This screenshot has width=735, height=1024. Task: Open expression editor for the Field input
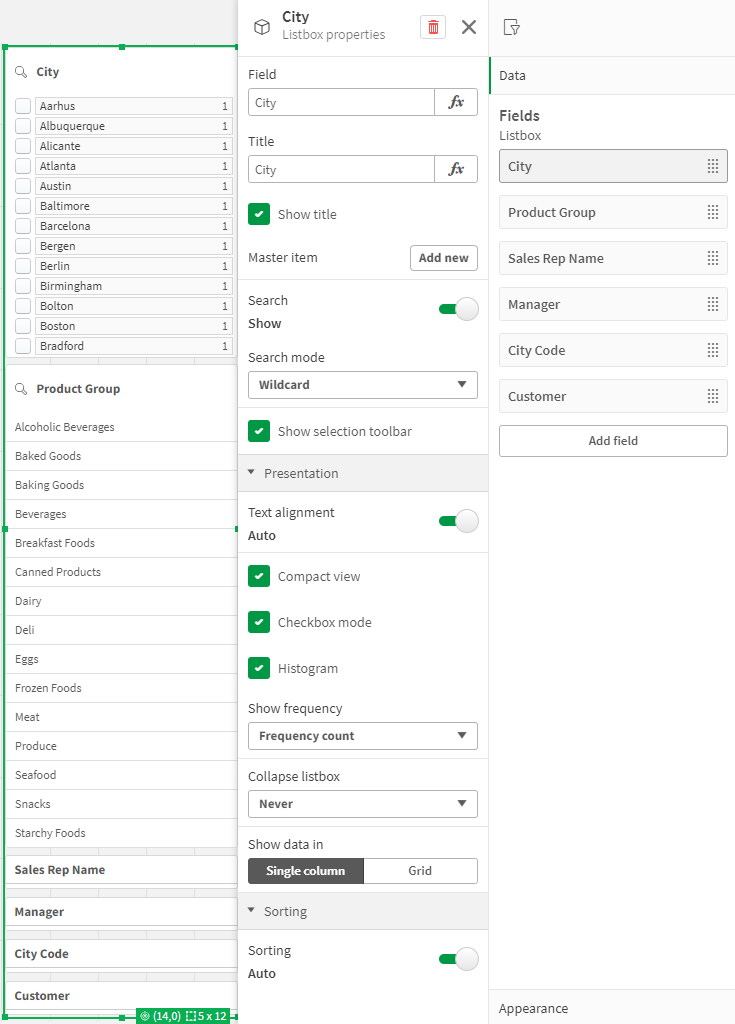click(456, 101)
